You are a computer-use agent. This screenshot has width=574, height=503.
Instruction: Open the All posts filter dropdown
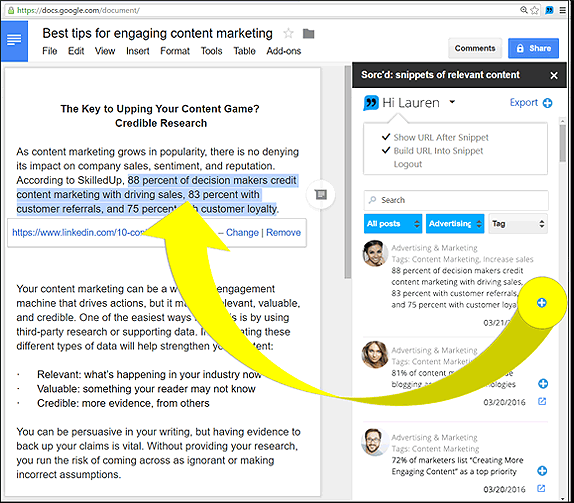(x=393, y=224)
